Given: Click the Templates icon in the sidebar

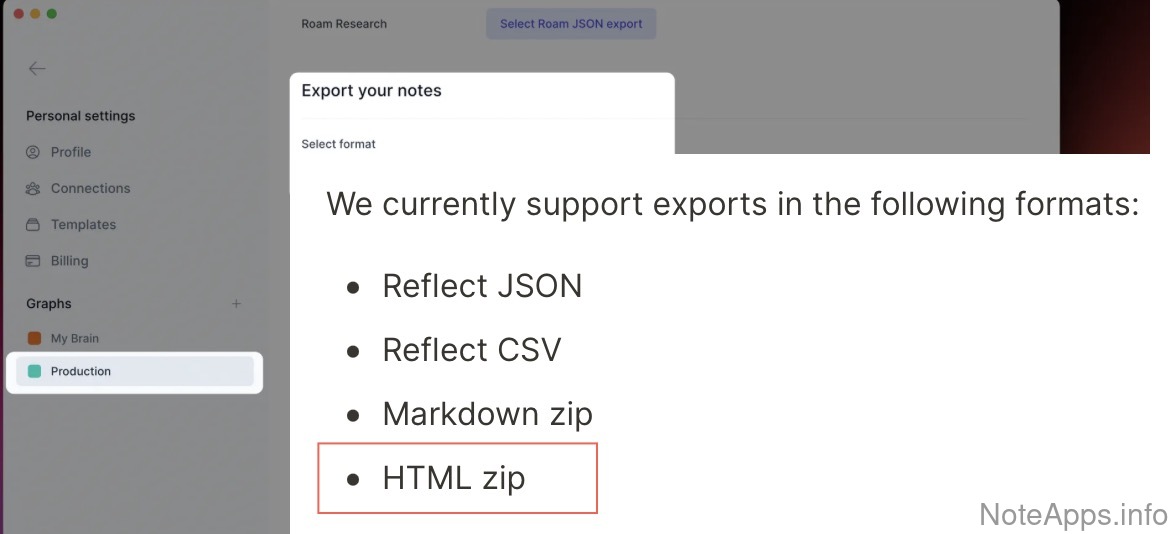Looking at the screenshot, I should (x=33, y=225).
